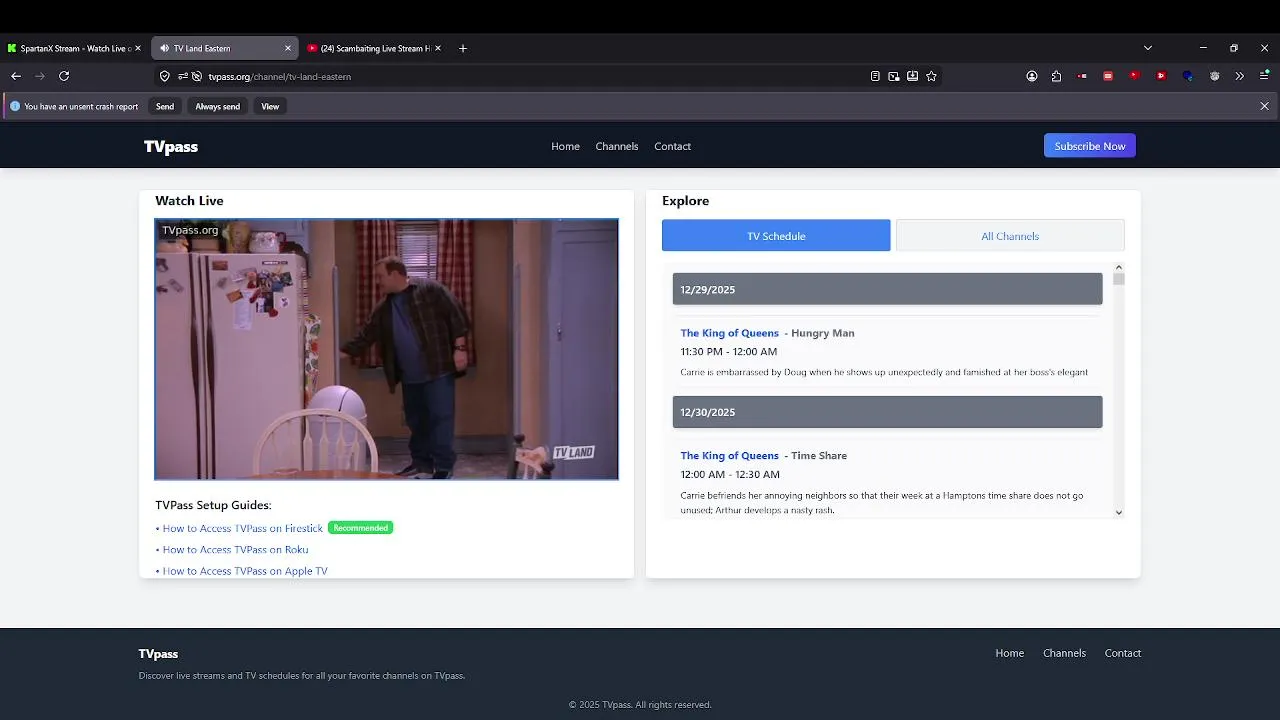Click the rightmost red play-button extension icon
Image resolution: width=1280 pixels, height=720 pixels.
tap(1161, 76)
